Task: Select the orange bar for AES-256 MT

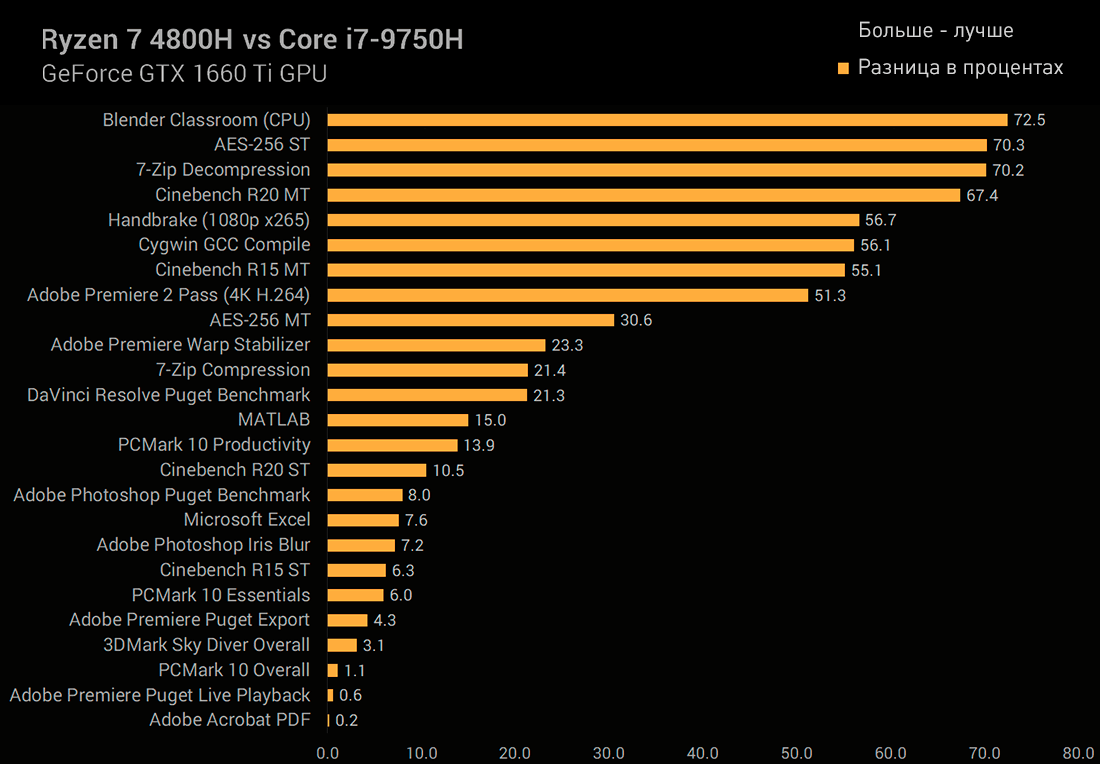Action: click(x=471, y=320)
